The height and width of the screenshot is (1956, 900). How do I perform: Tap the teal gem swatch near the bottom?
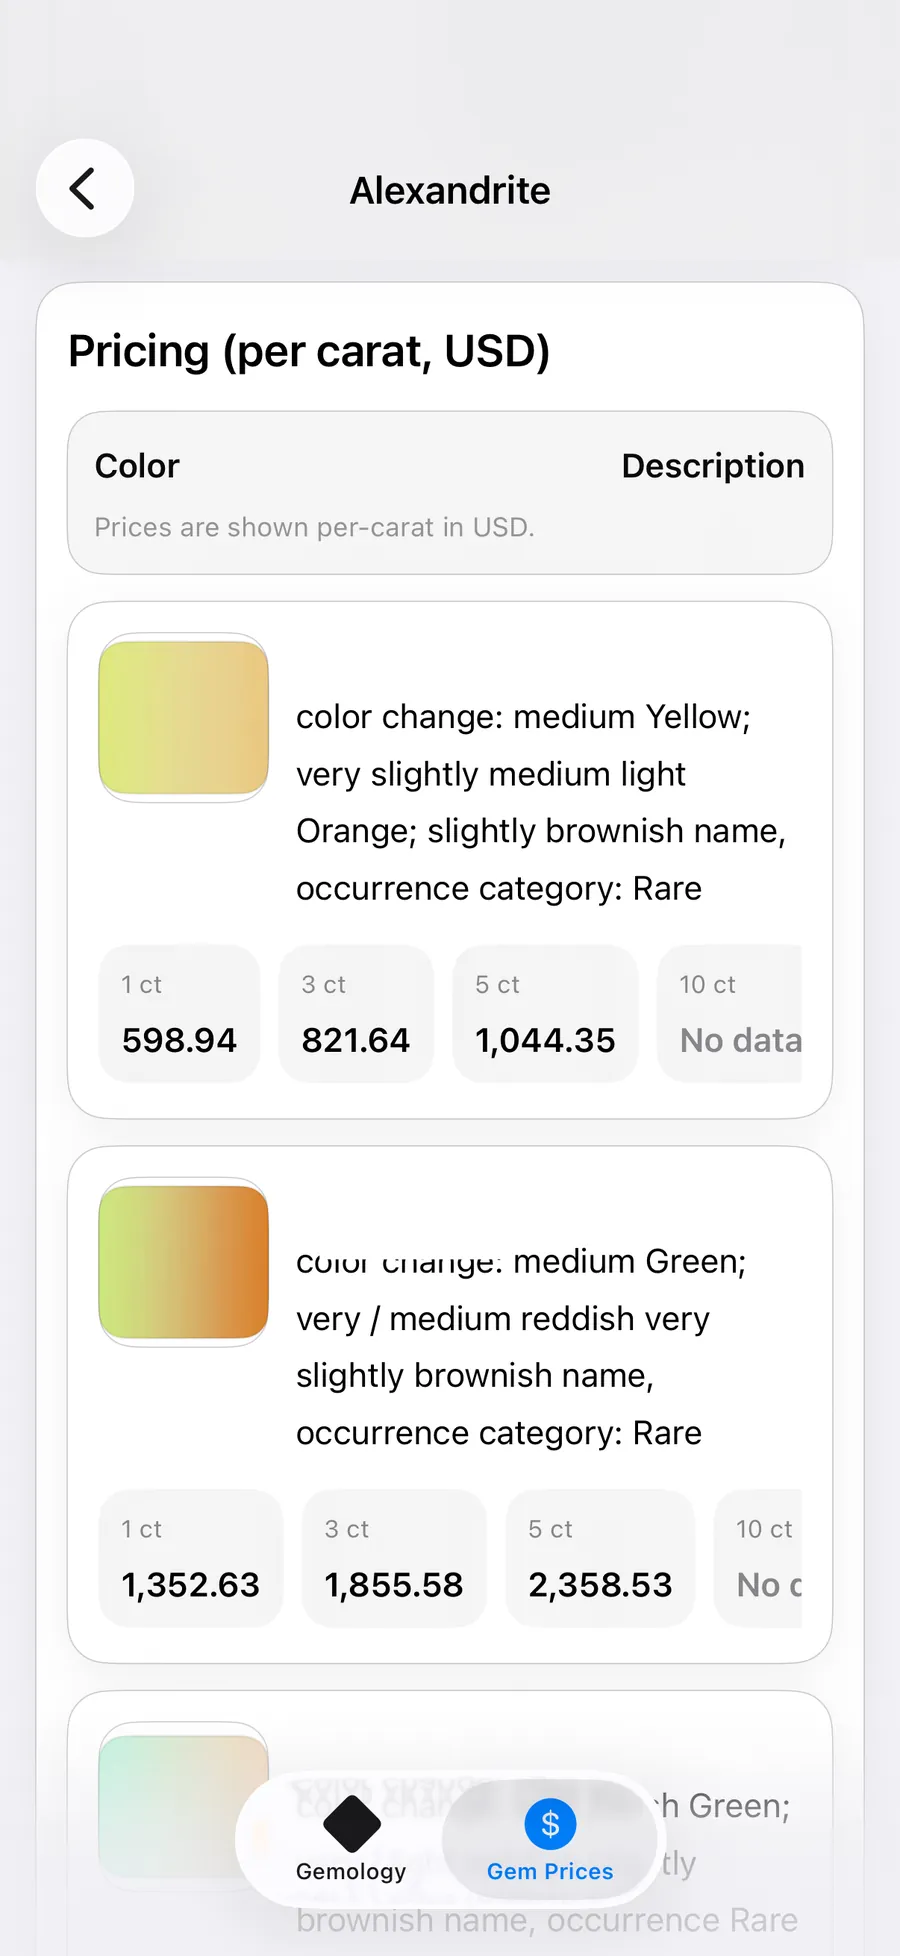pyautogui.click(x=183, y=1800)
